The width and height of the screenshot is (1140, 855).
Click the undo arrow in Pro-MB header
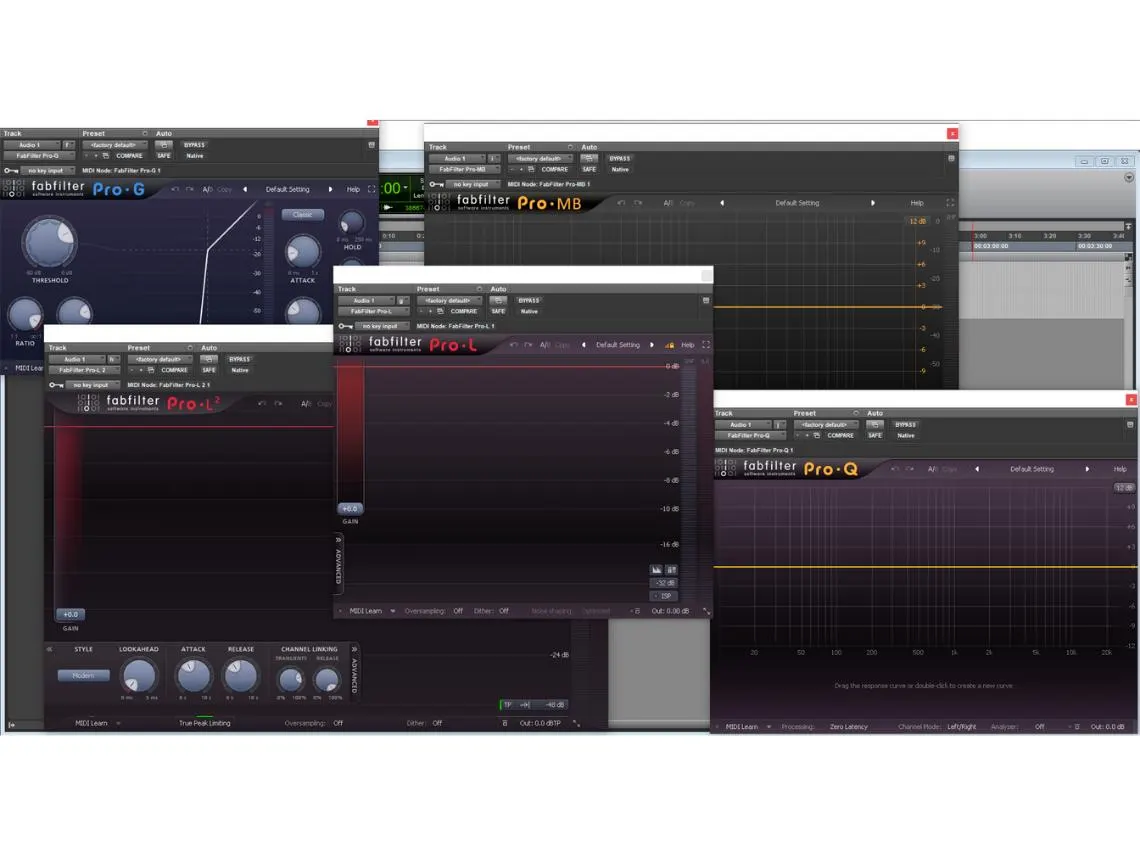(x=621, y=203)
